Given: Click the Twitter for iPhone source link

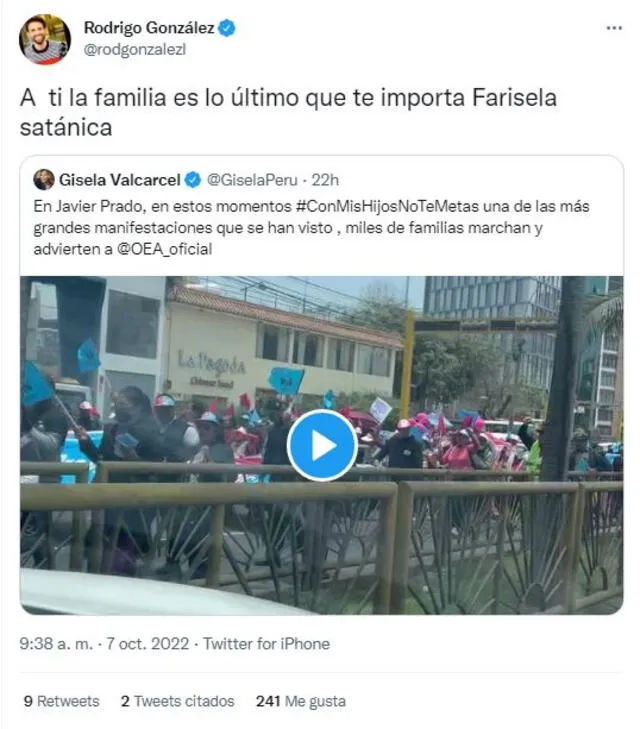Looking at the screenshot, I should click(x=266, y=643).
